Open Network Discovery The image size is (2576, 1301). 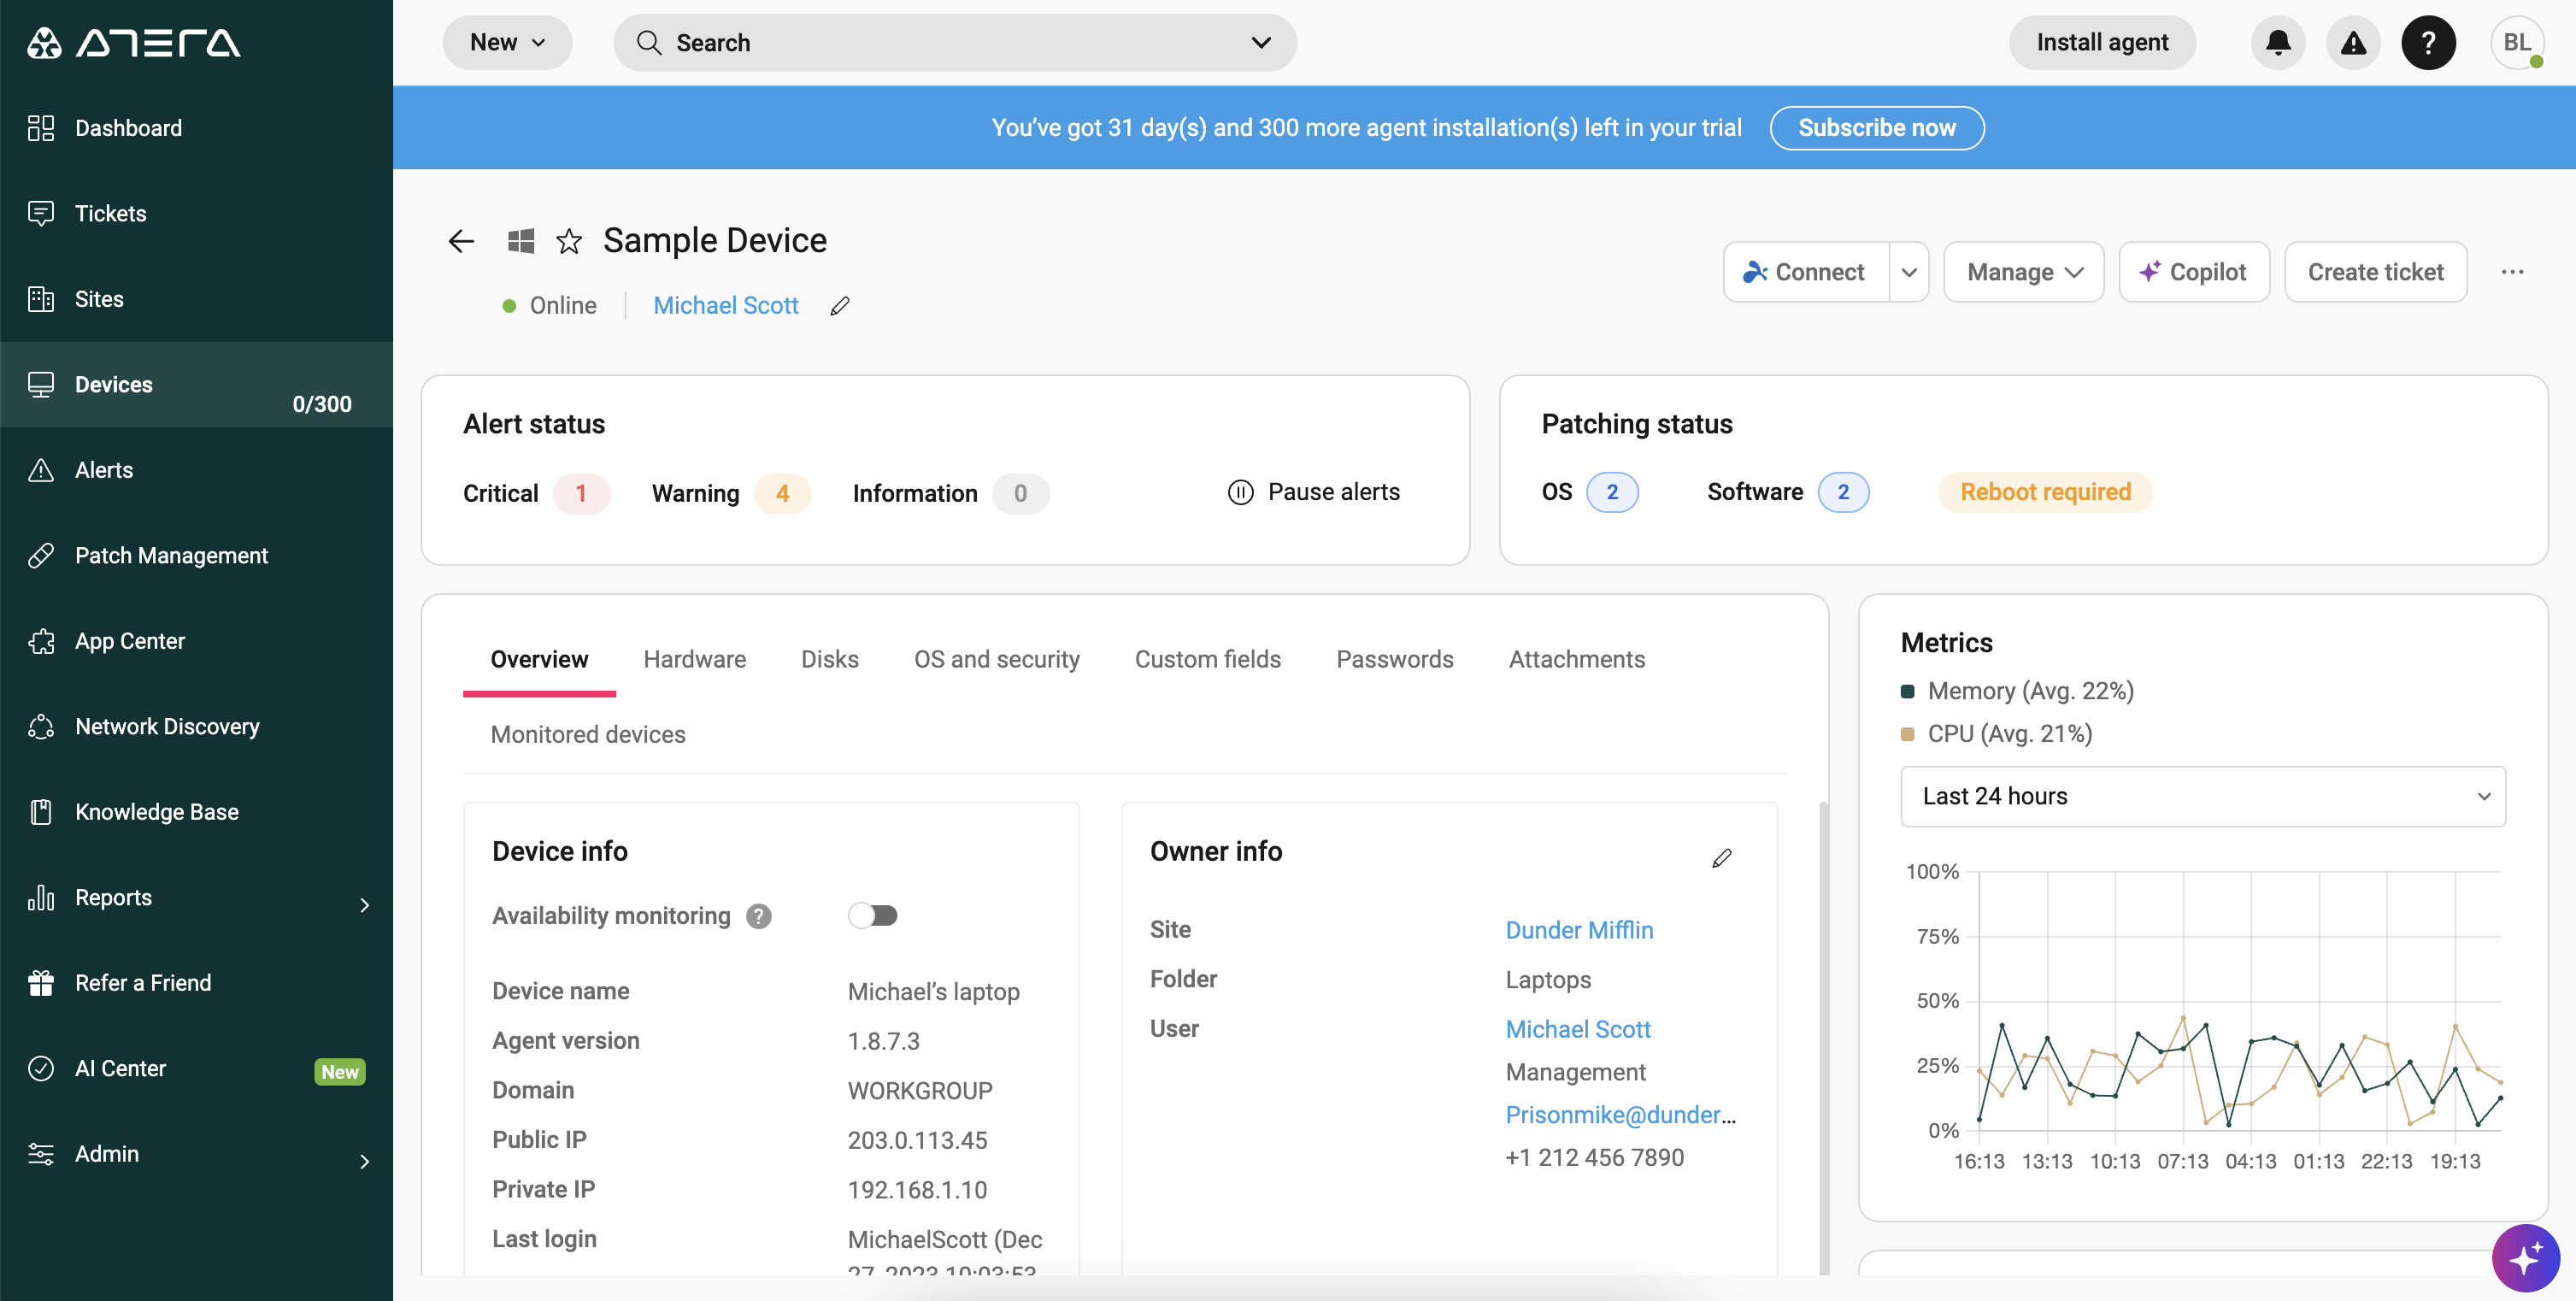pos(167,726)
